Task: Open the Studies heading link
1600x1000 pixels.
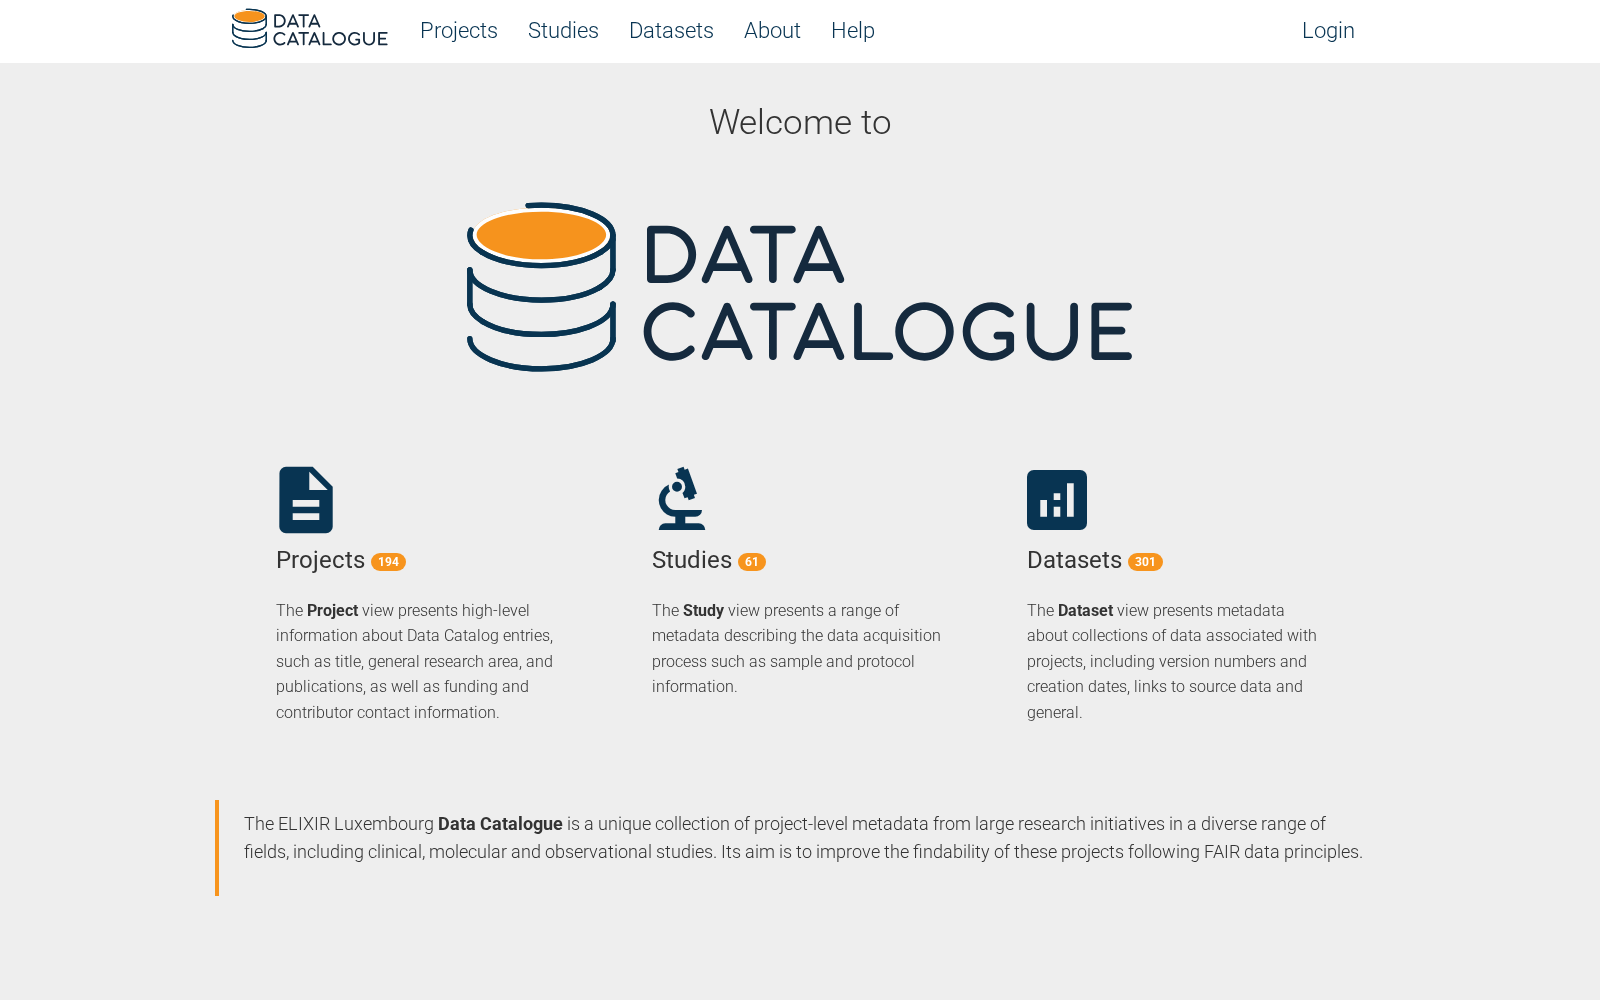Action: (x=692, y=560)
